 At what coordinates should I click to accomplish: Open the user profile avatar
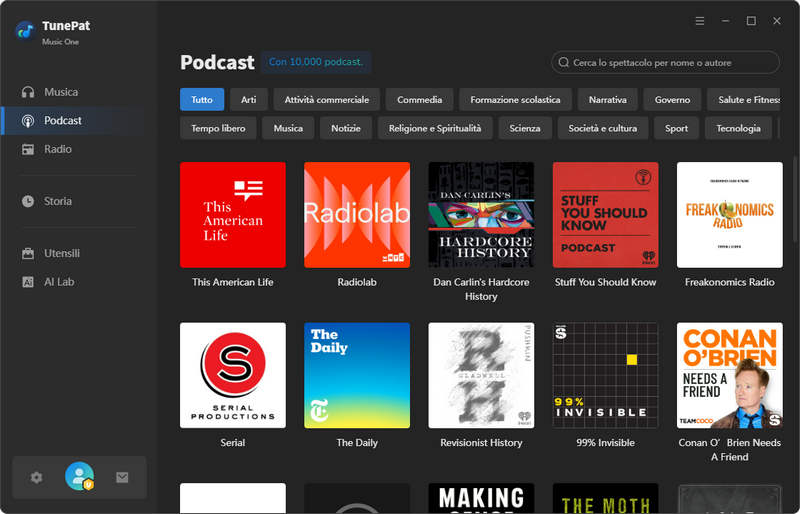(79, 476)
